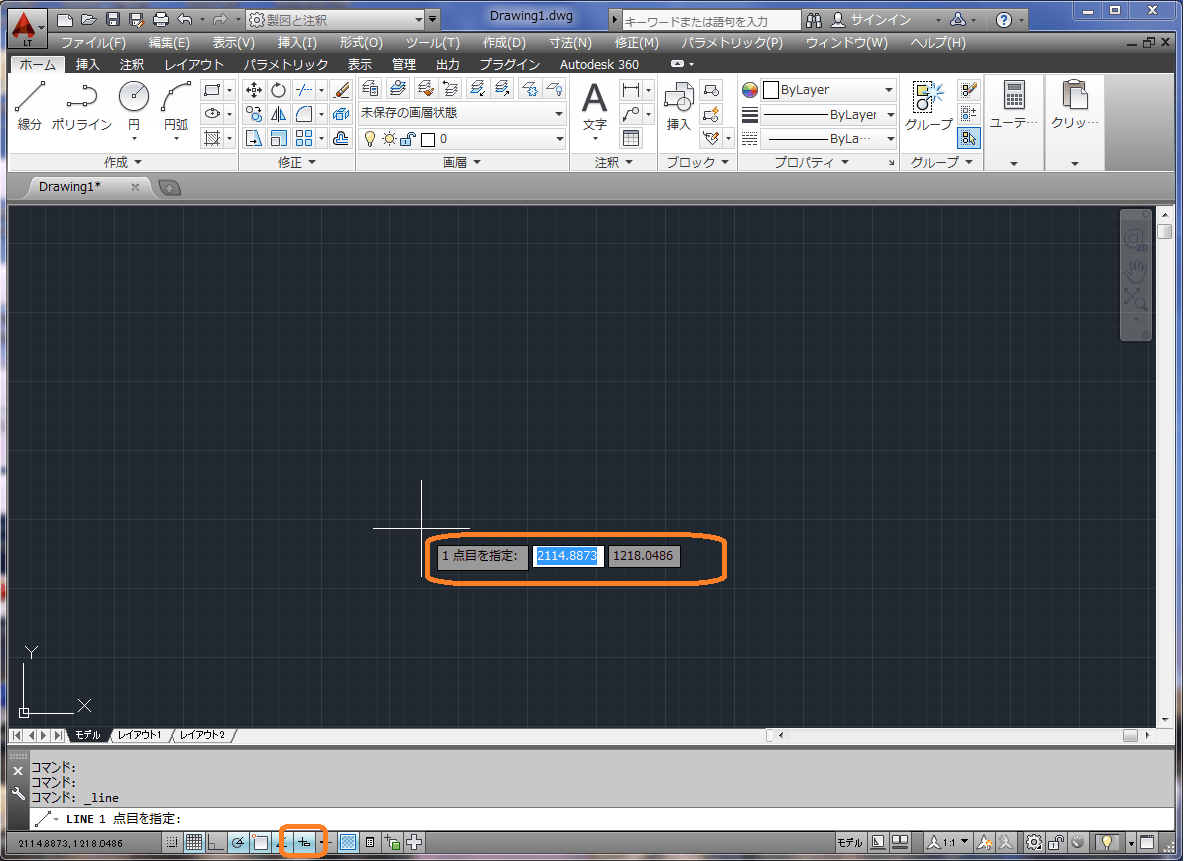Open the ByLayer color dropdown
Viewport: 1184px width, 861px height.
point(828,90)
